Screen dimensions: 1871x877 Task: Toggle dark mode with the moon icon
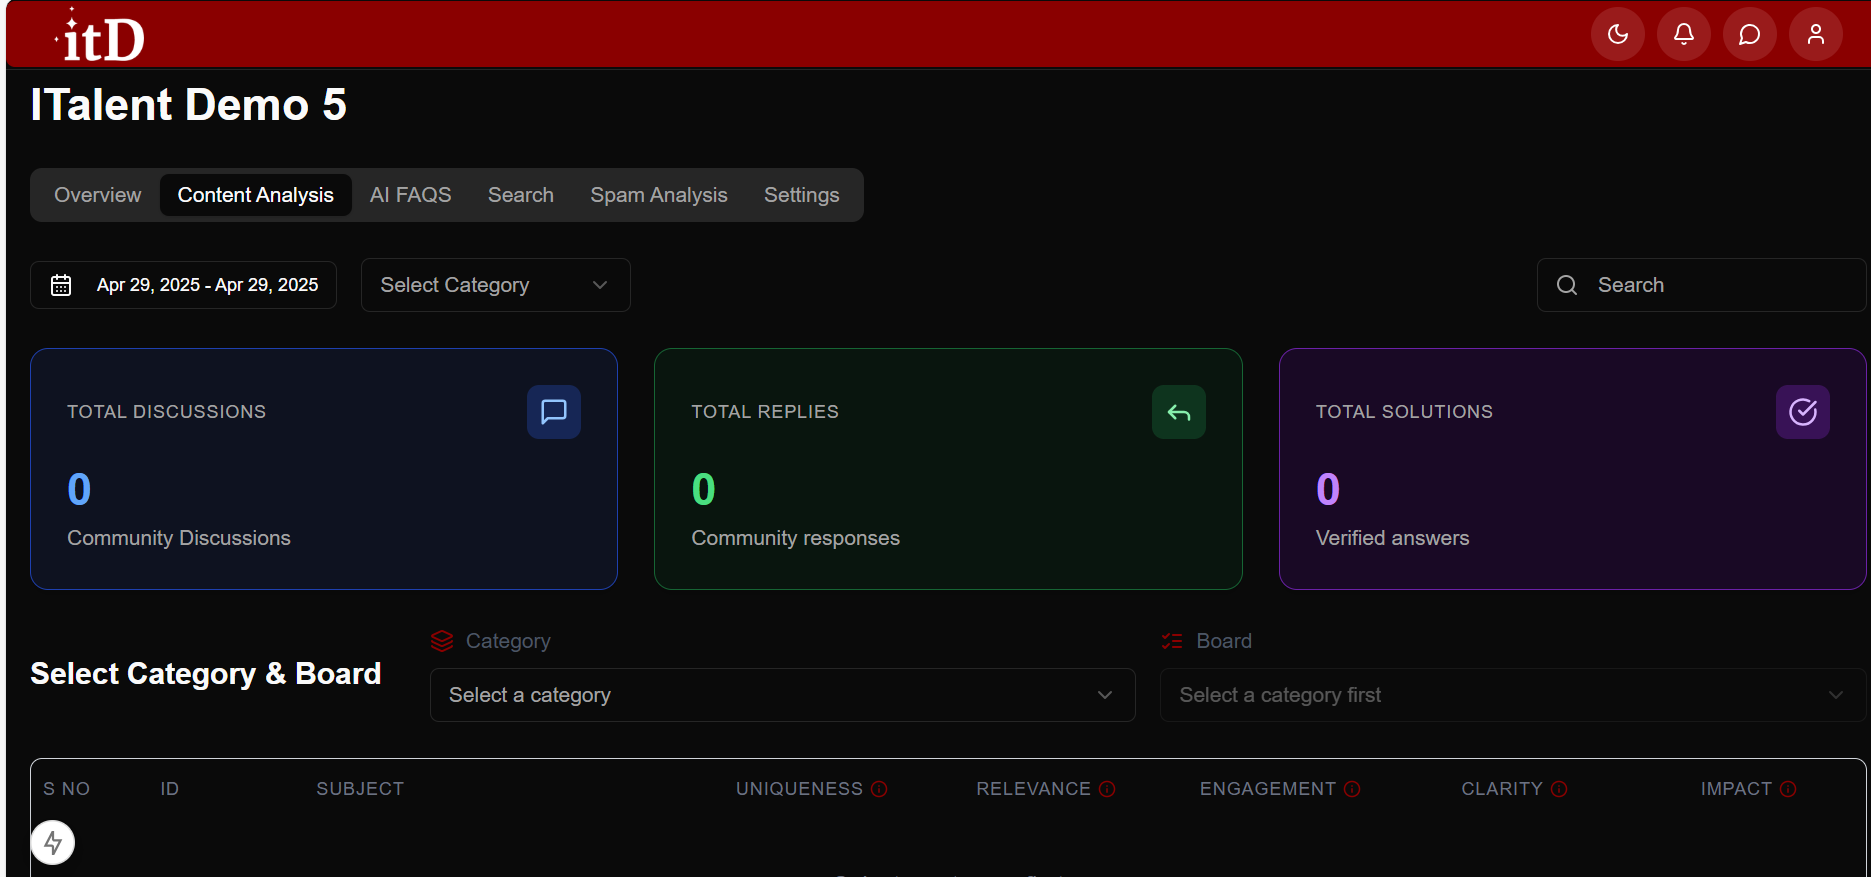pyautogui.click(x=1617, y=35)
